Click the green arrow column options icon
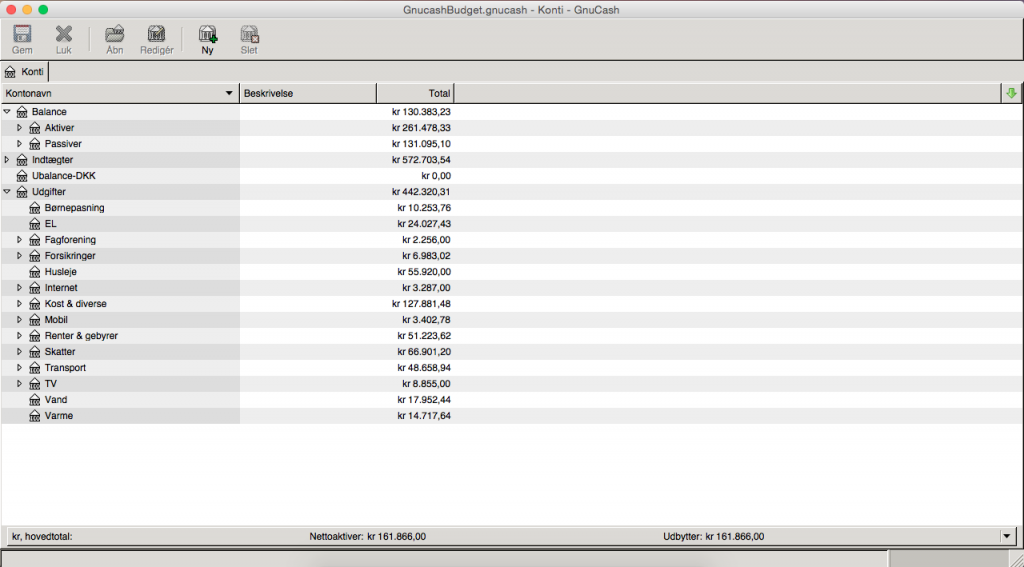Viewport: 1024px width, 567px height. click(x=1012, y=93)
